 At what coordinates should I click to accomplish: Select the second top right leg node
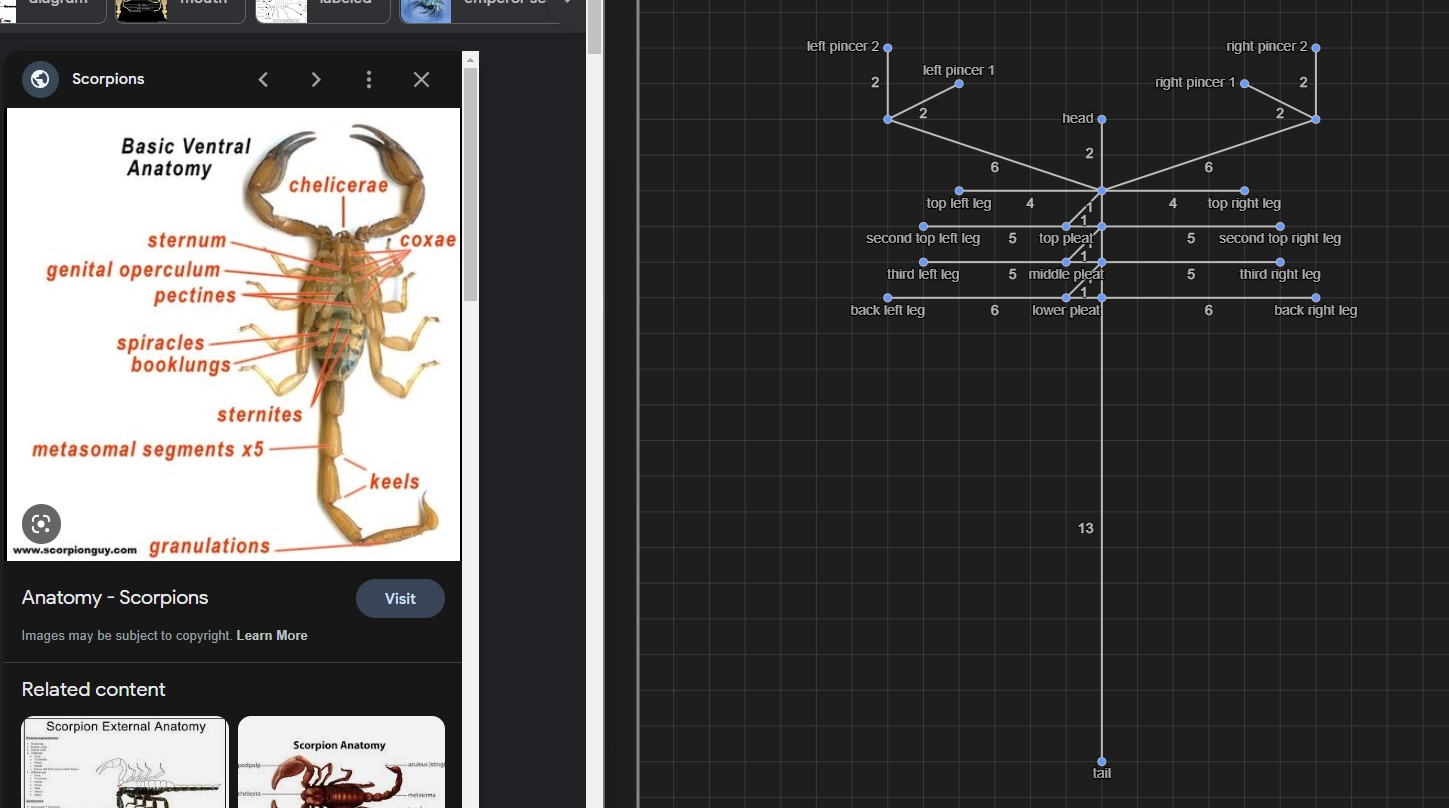(1280, 226)
